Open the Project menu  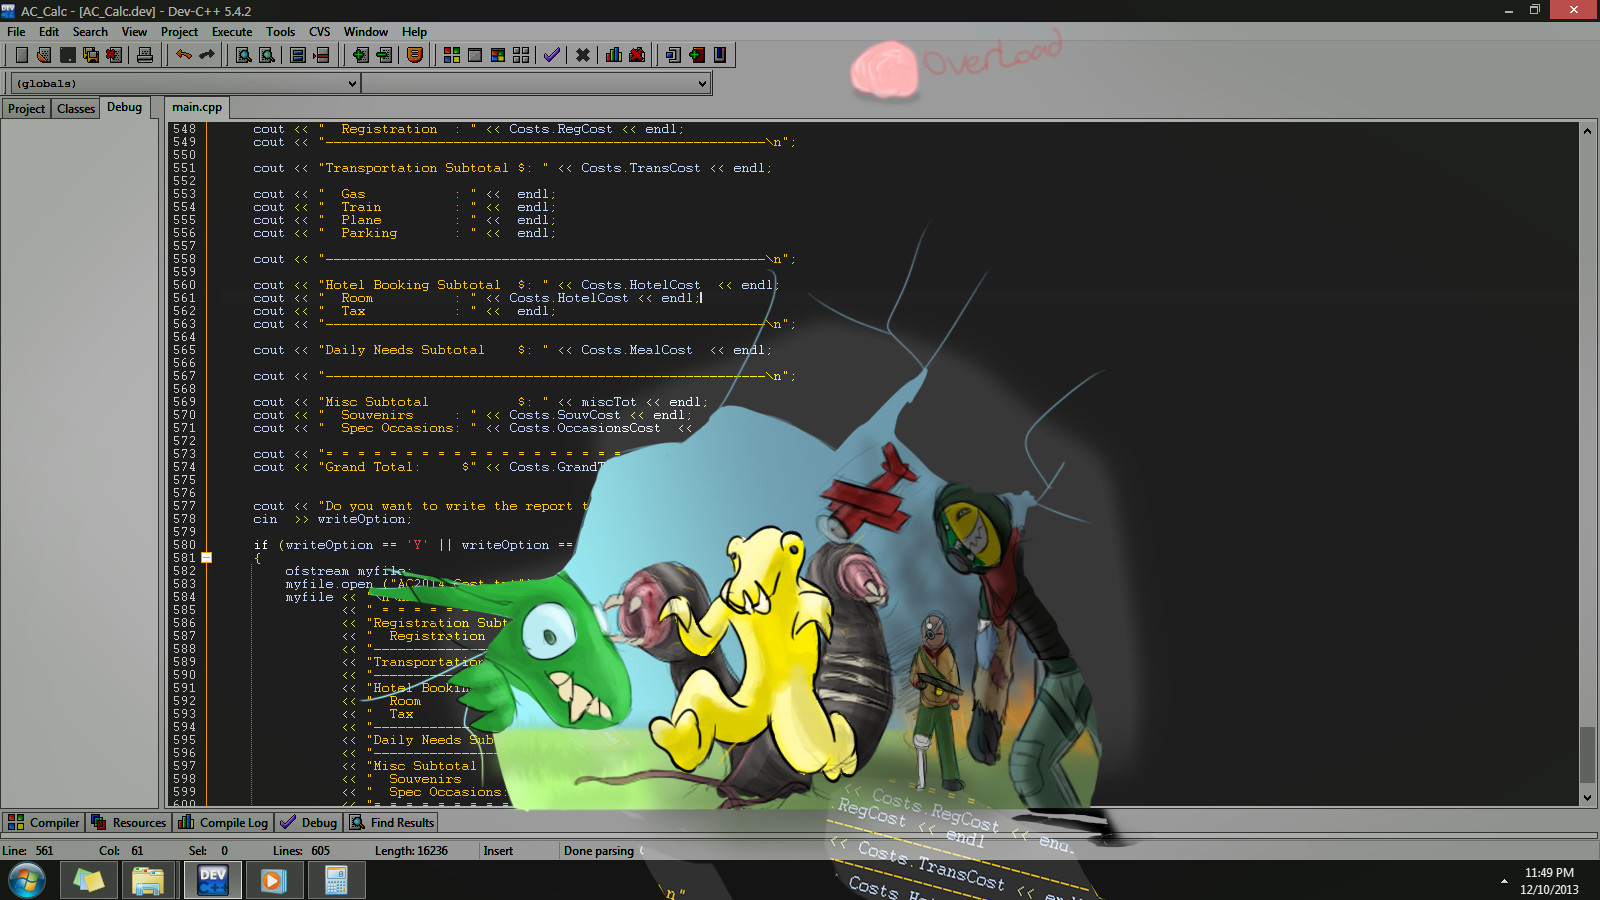coord(179,32)
